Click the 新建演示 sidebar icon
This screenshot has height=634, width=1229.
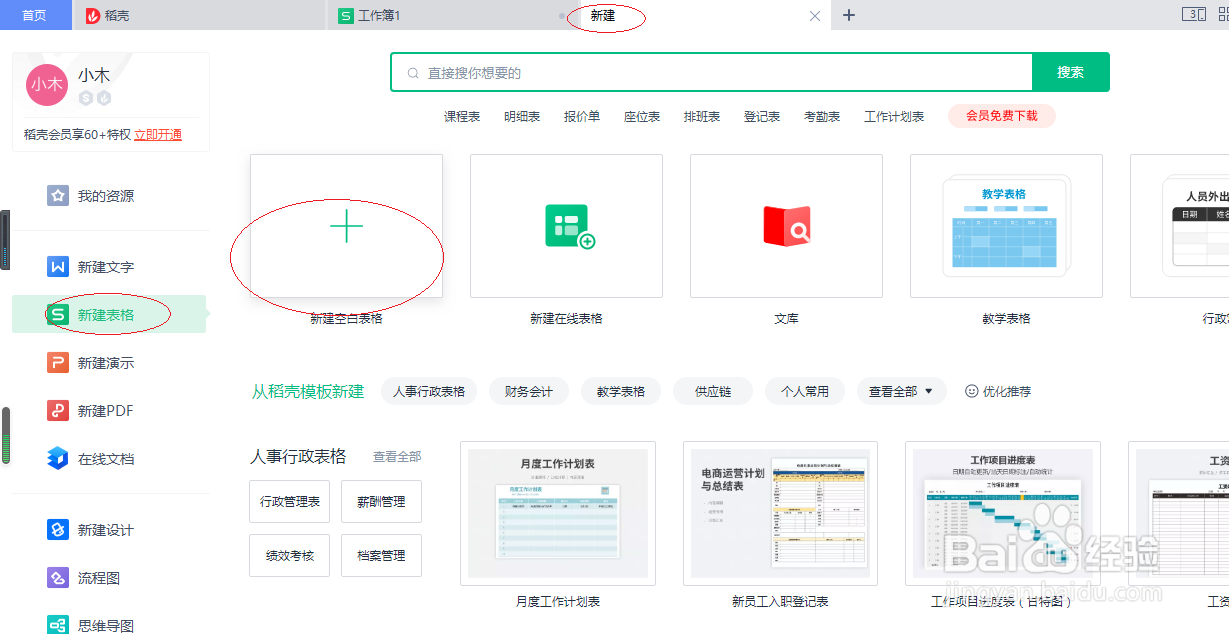click(103, 362)
